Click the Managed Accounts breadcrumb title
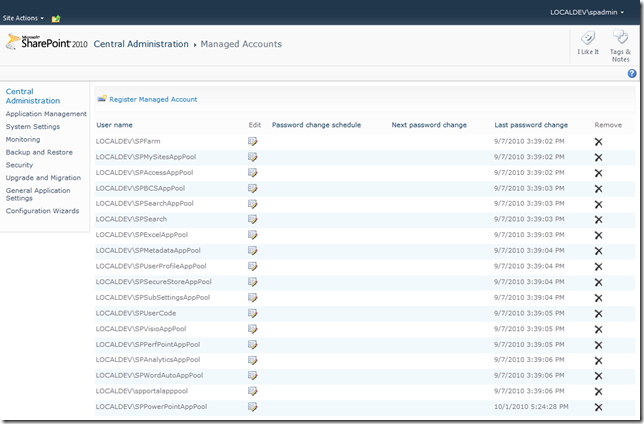Viewport: 644px width, 424px height. point(241,44)
